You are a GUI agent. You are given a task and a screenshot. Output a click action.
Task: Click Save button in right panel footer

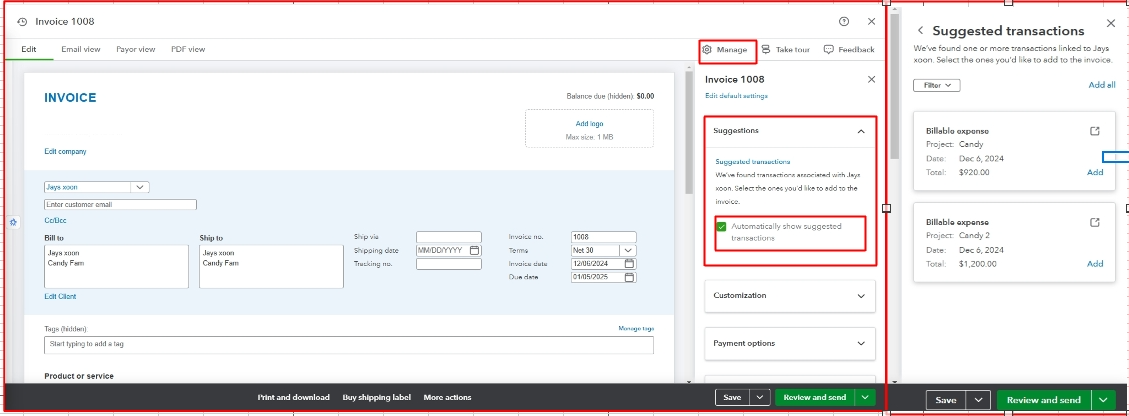click(x=946, y=400)
